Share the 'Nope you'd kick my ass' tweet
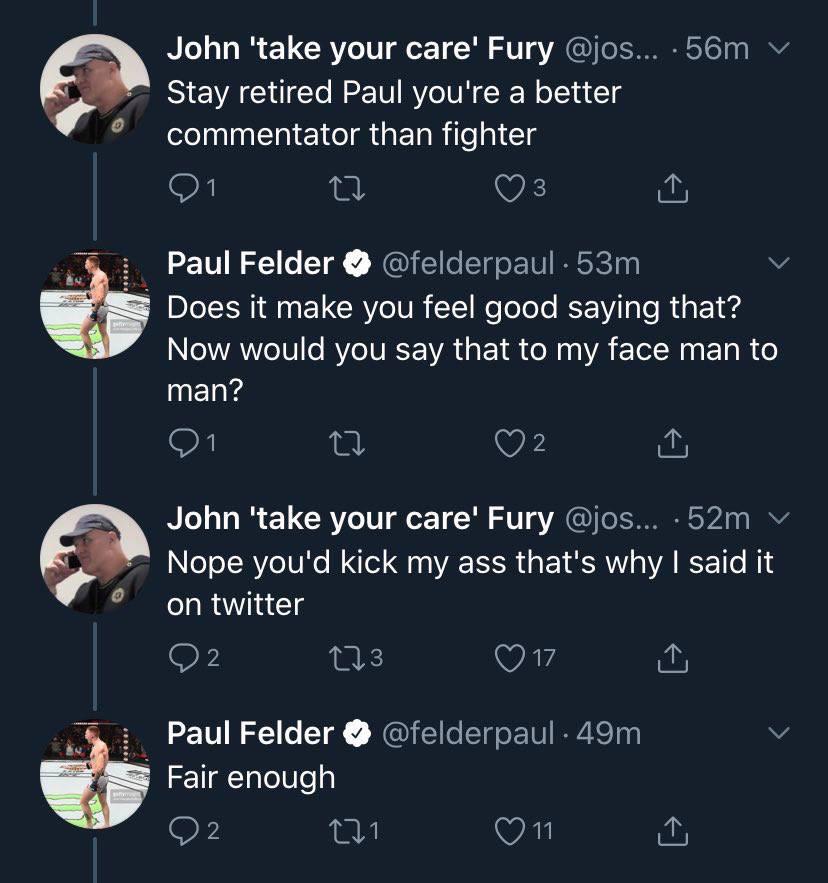 click(673, 658)
